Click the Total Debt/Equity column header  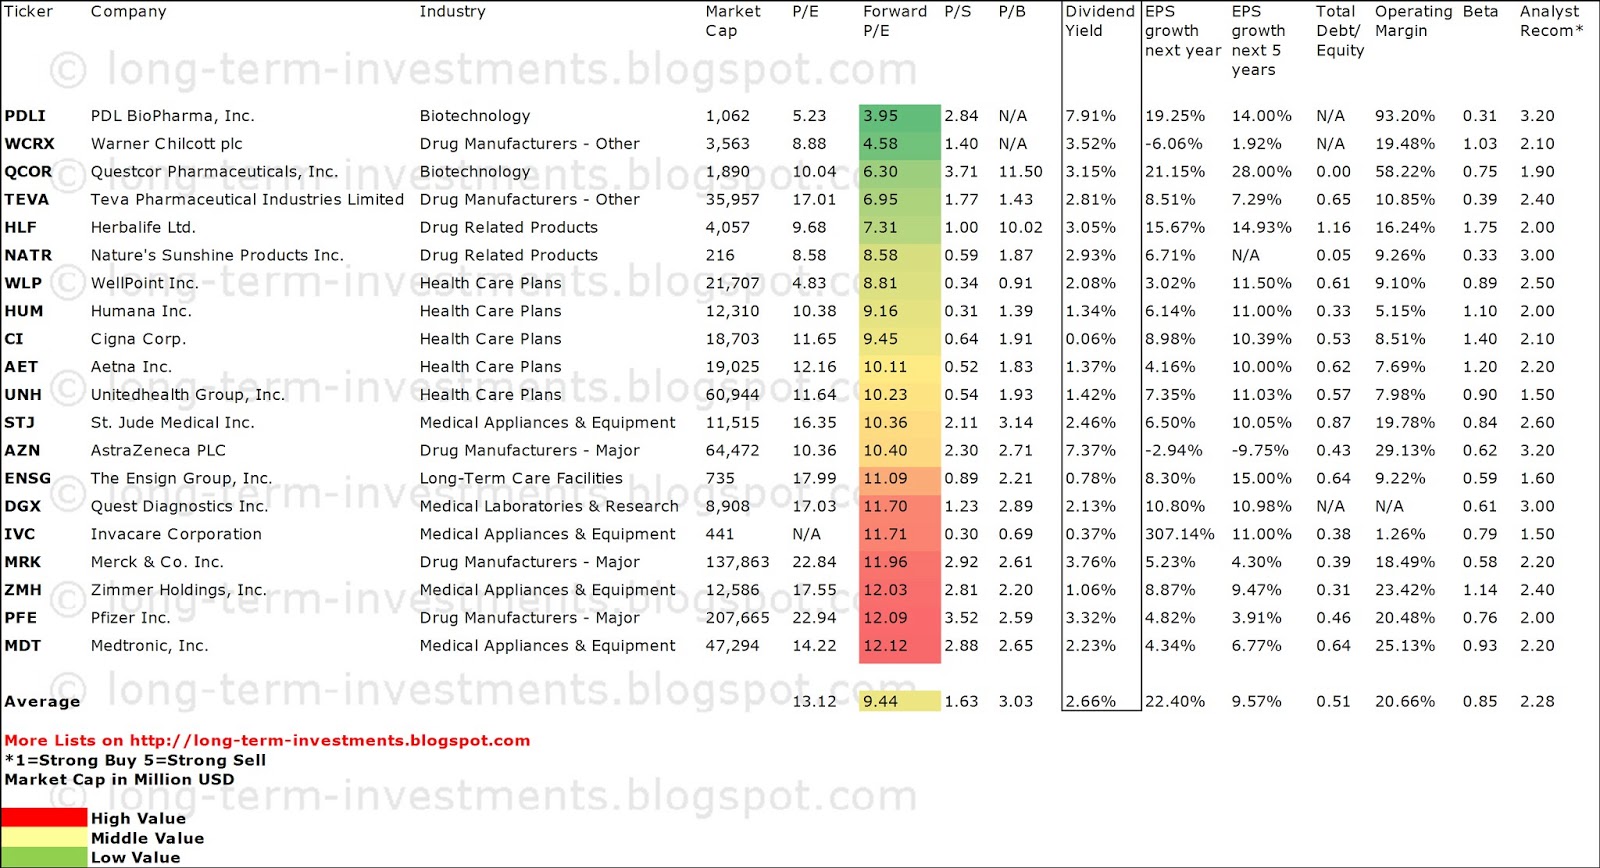1340,32
